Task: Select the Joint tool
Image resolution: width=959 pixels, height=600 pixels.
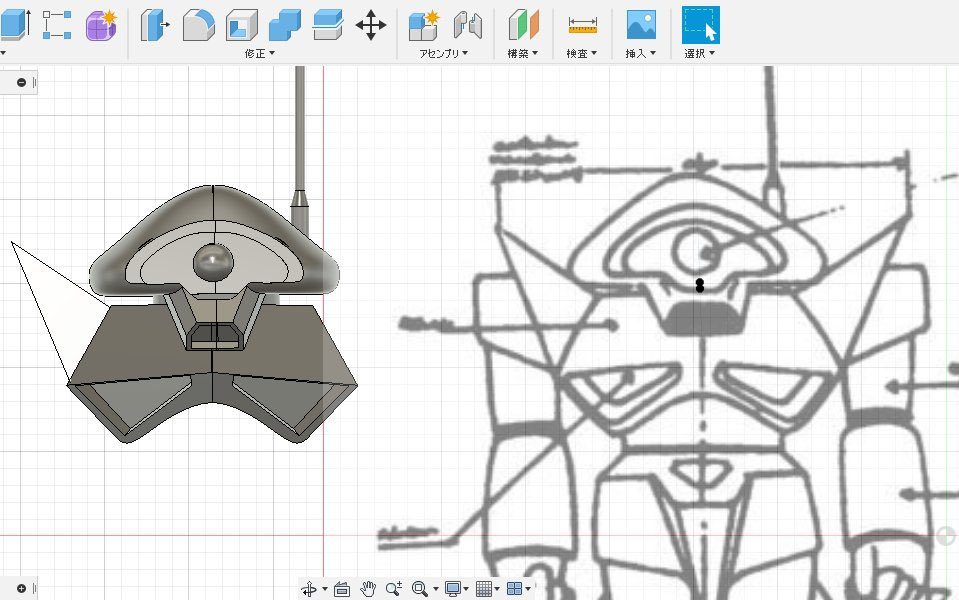Action: (x=467, y=24)
